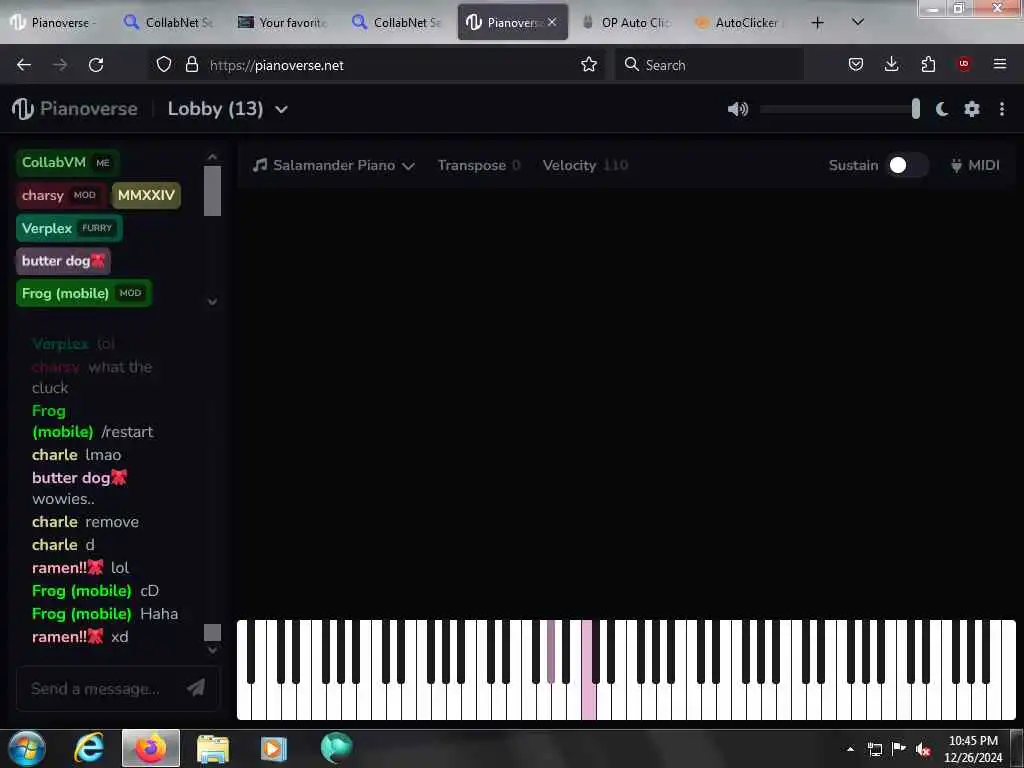This screenshot has width=1024, height=768.
Task: Click the Action Center flag icon
Action: pyautogui.click(x=899, y=748)
